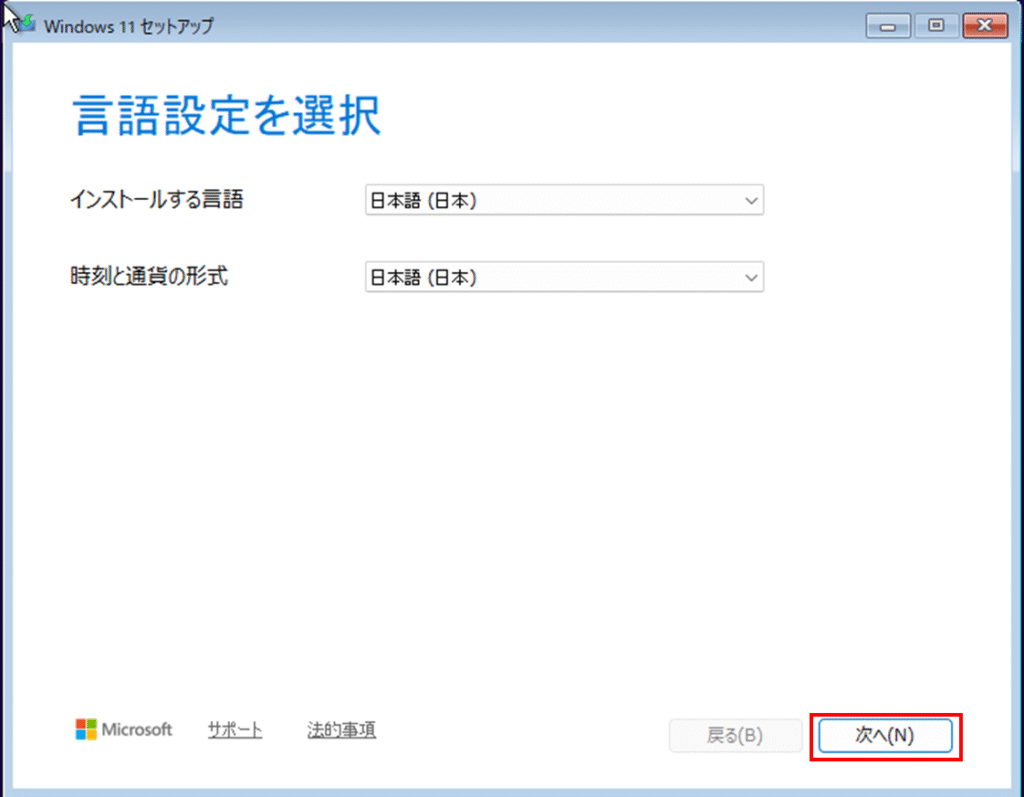
Task: Select the 日本語 (日本) text in language combo box
Action: (x=424, y=201)
